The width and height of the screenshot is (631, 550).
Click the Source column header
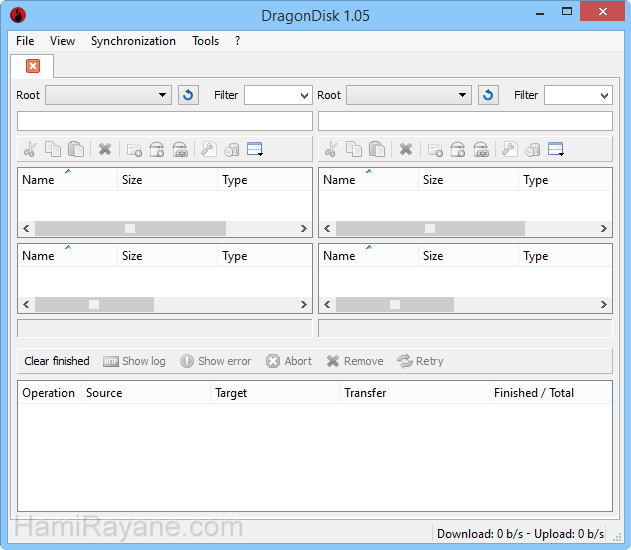coord(146,393)
